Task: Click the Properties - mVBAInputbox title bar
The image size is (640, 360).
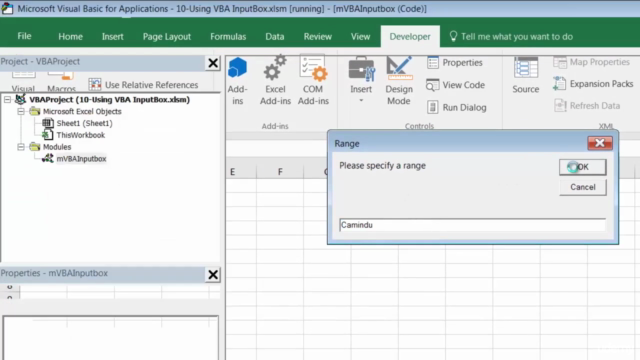Action: click(x=102, y=273)
